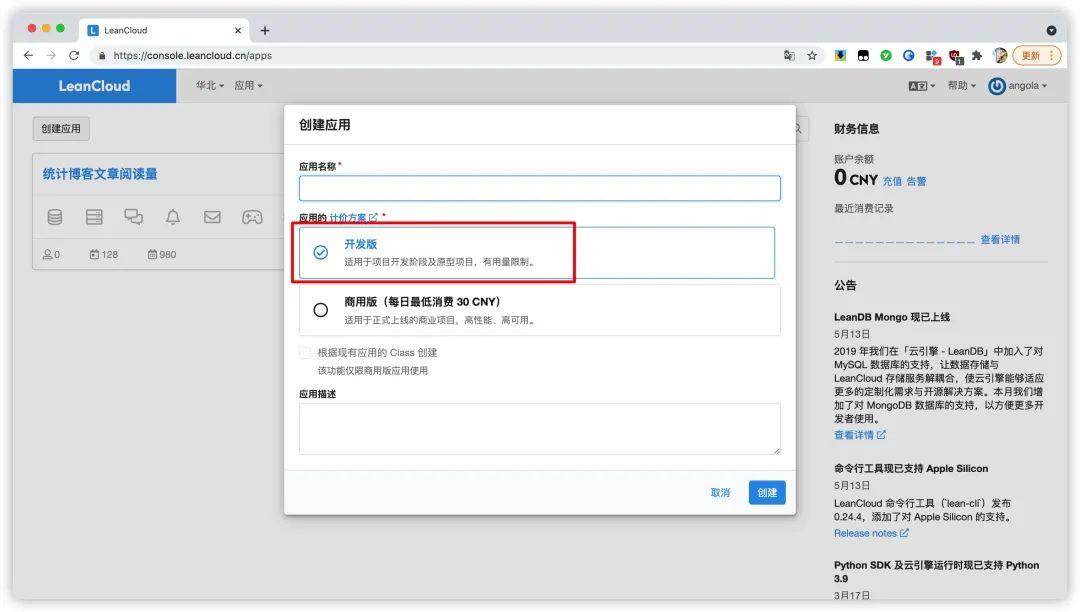
Task: Click the 充值 recharge link
Action: (x=892, y=181)
